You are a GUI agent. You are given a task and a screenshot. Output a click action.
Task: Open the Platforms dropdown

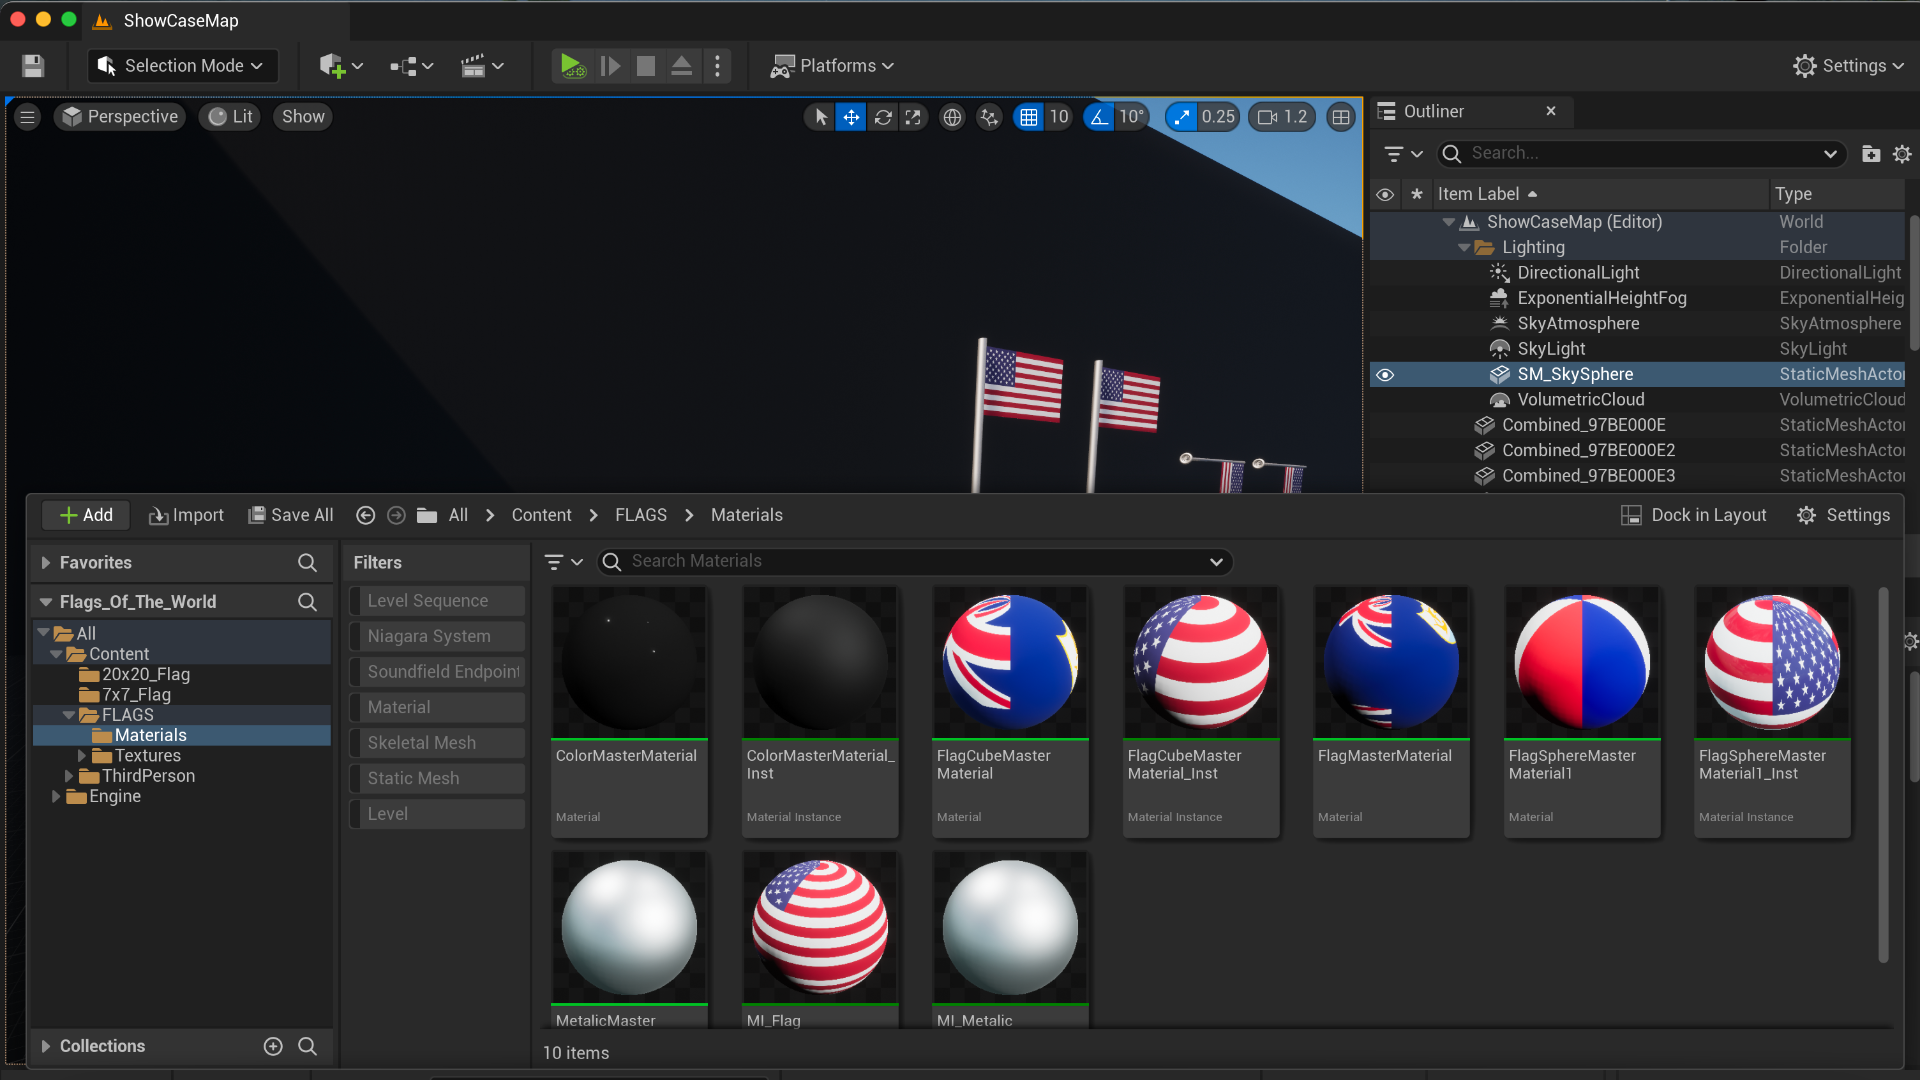click(x=832, y=65)
